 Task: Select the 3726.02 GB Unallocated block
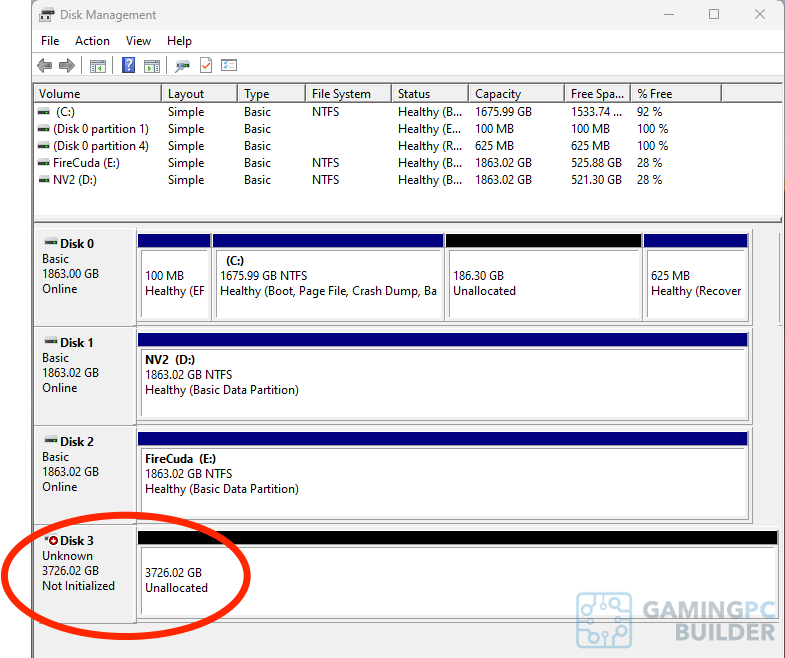tap(457, 574)
